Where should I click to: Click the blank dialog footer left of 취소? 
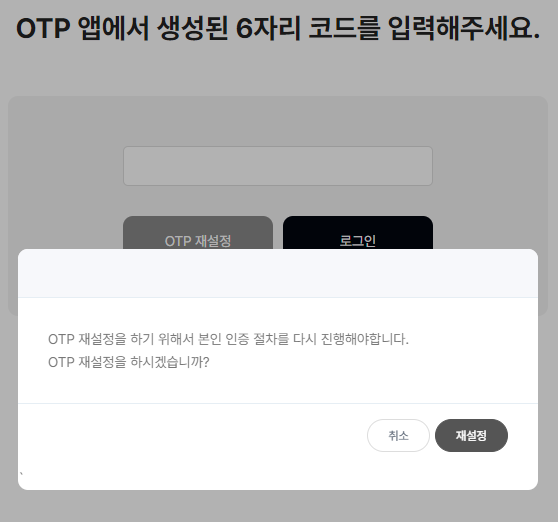[192, 436]
